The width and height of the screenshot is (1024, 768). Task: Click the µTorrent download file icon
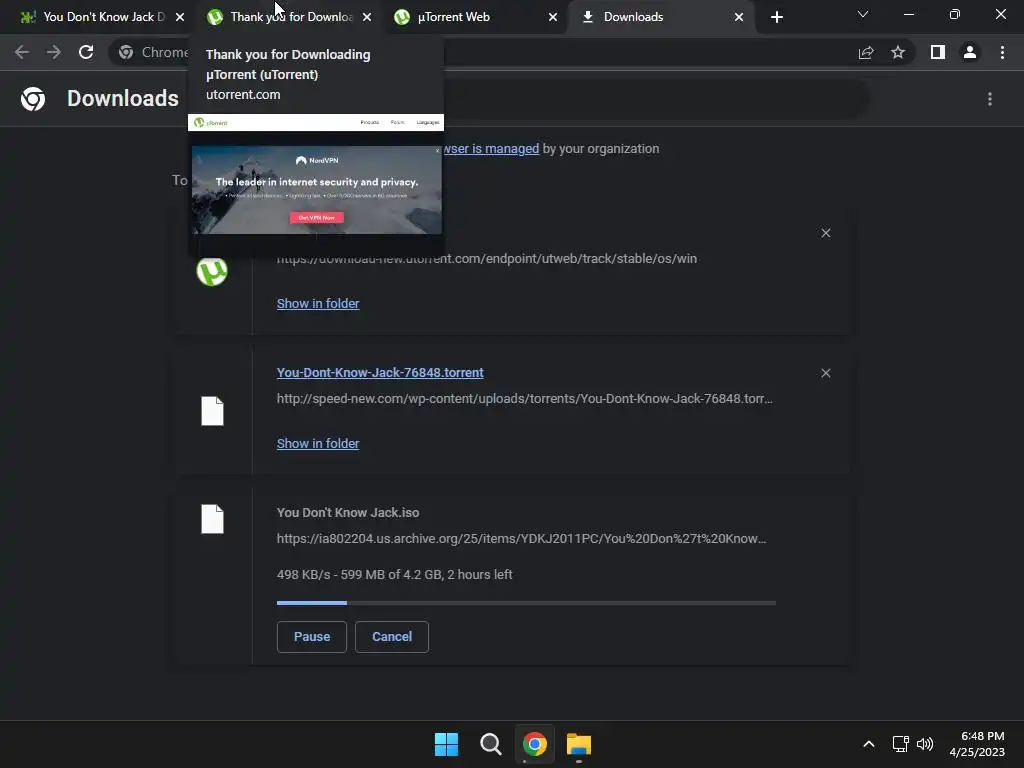tap(212, 271)
